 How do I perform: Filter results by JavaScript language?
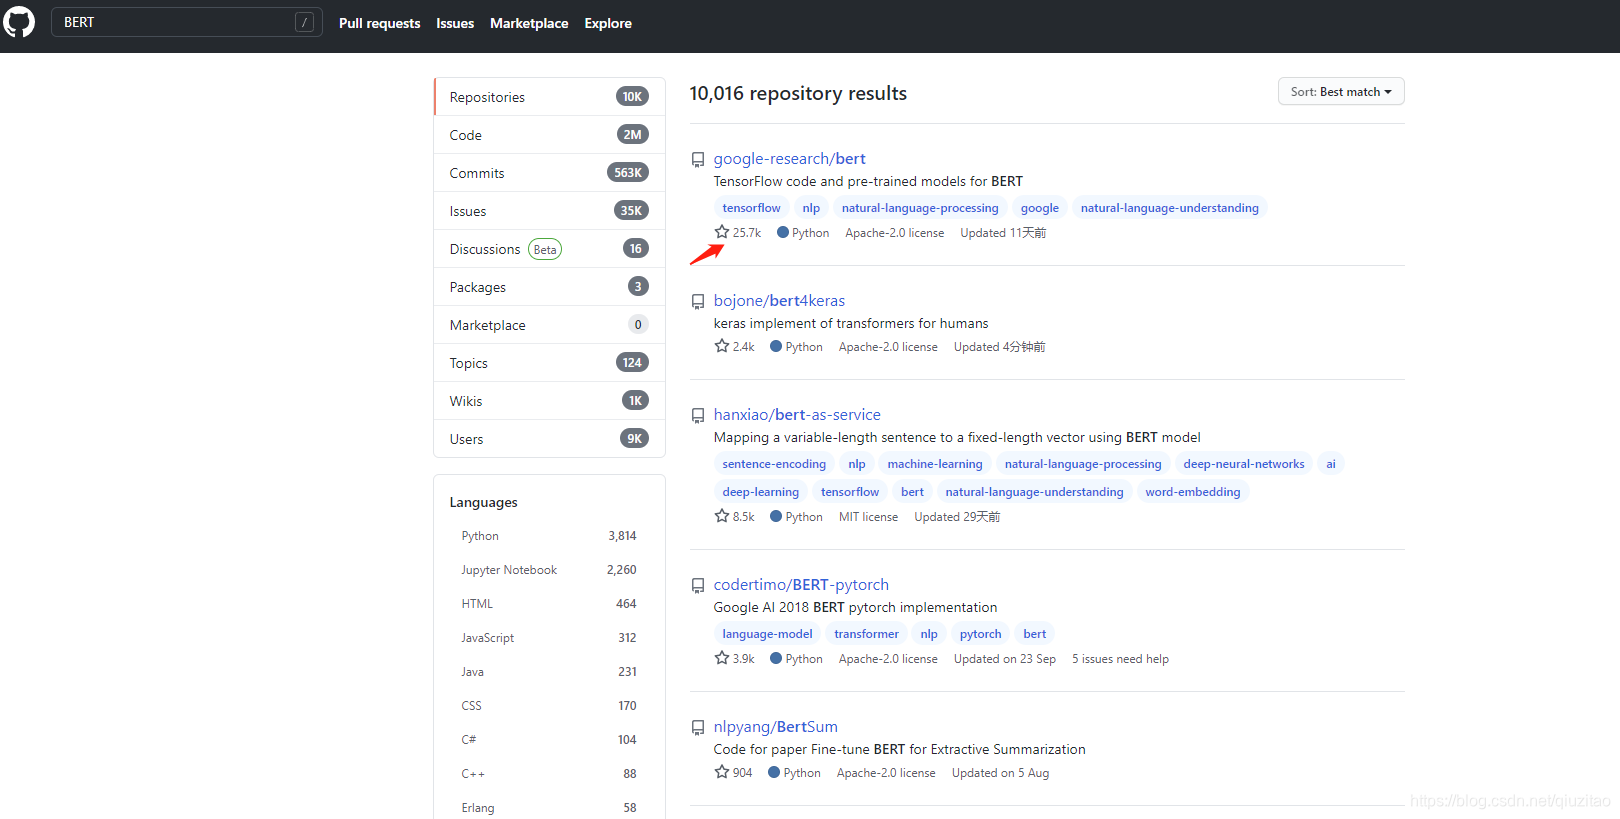(x=549, y=638)
